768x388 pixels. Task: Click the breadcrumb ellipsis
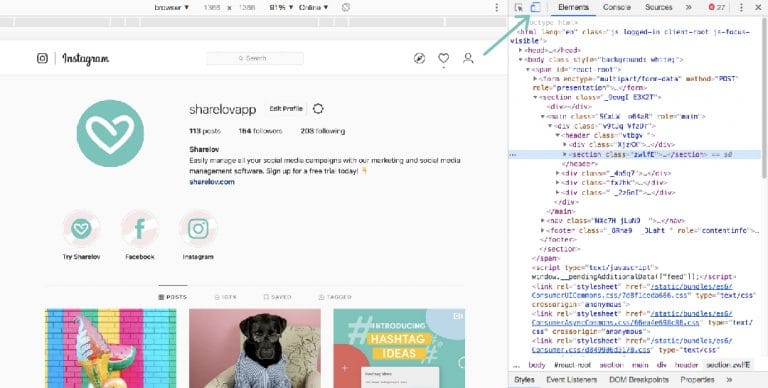516,365
